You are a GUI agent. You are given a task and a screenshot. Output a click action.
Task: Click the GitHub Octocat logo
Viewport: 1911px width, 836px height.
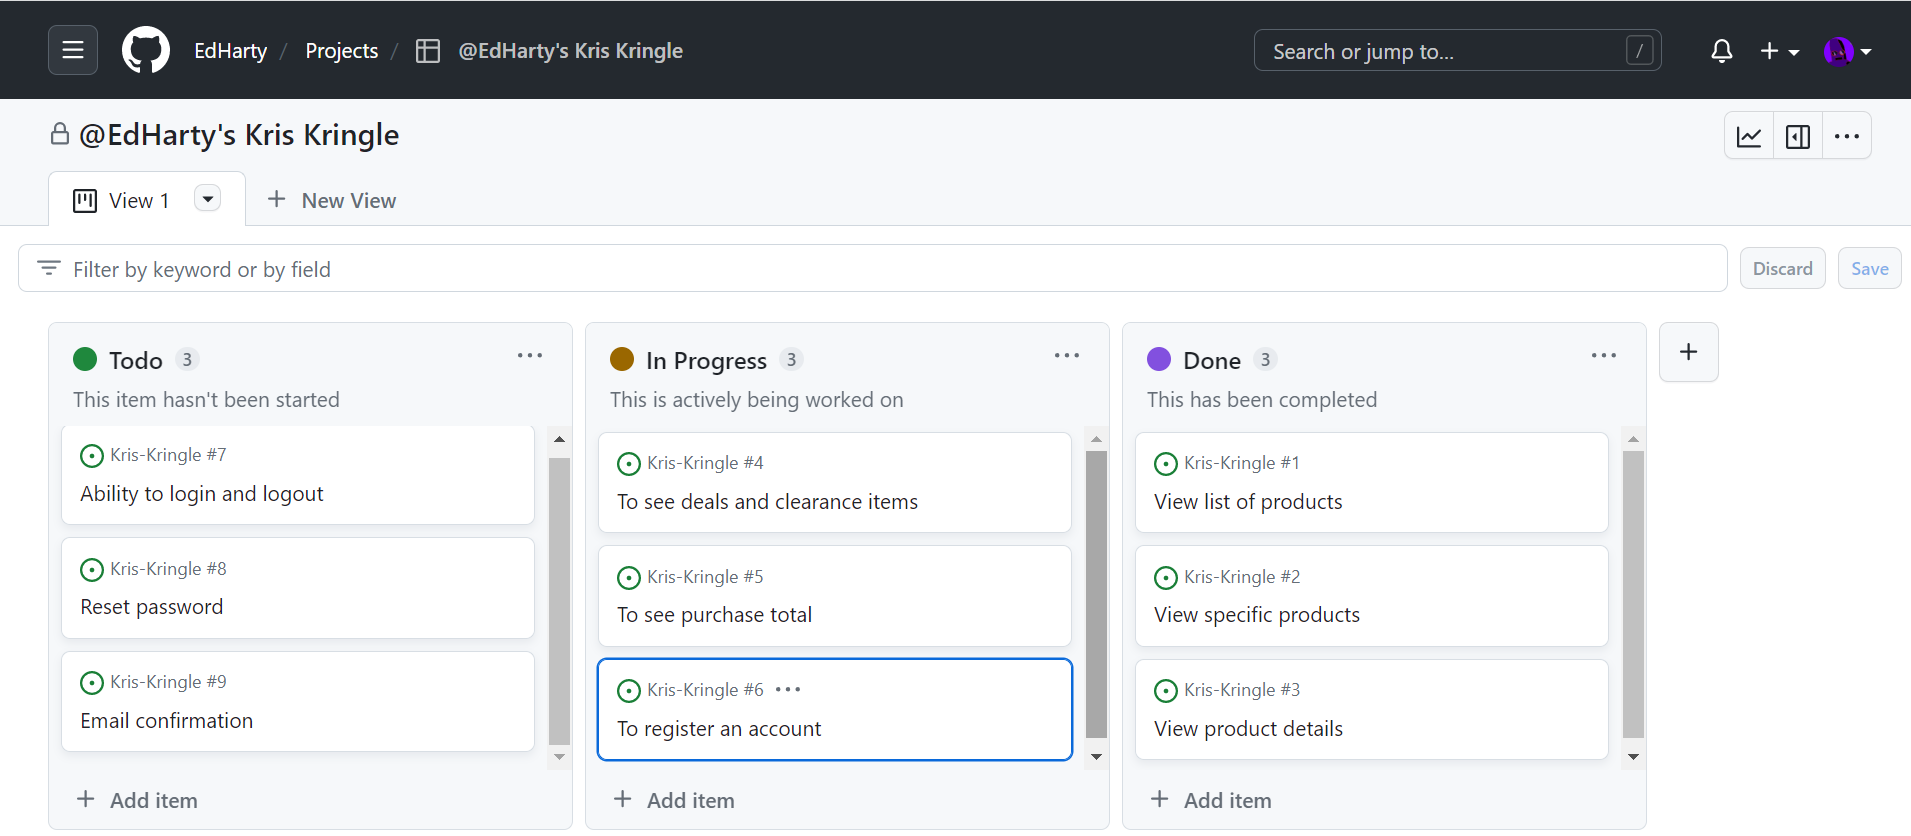146,50
